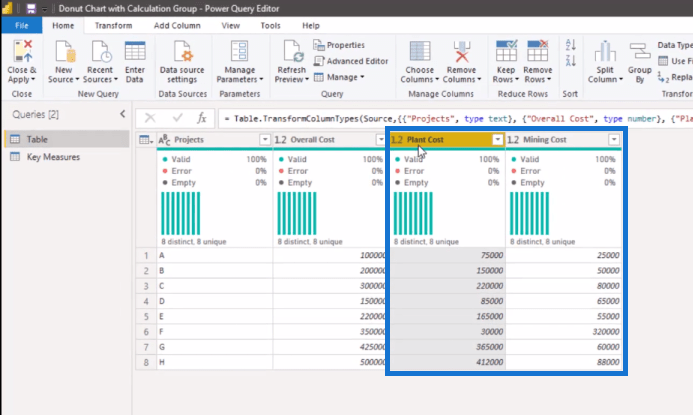
Task: Click project cell H
Action: click(x=214, y=362)
